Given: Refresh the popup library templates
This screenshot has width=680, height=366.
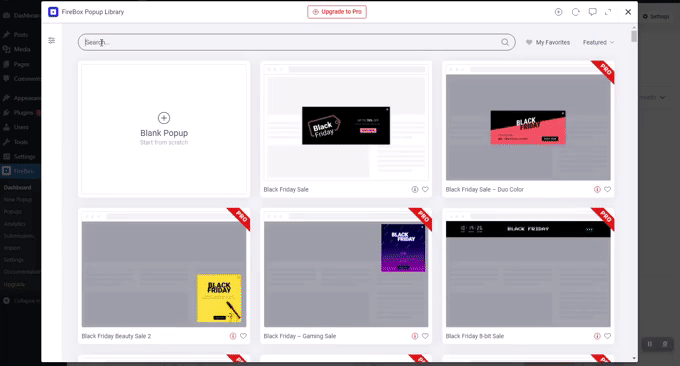Looking at the screenshot, I should 575,12.
